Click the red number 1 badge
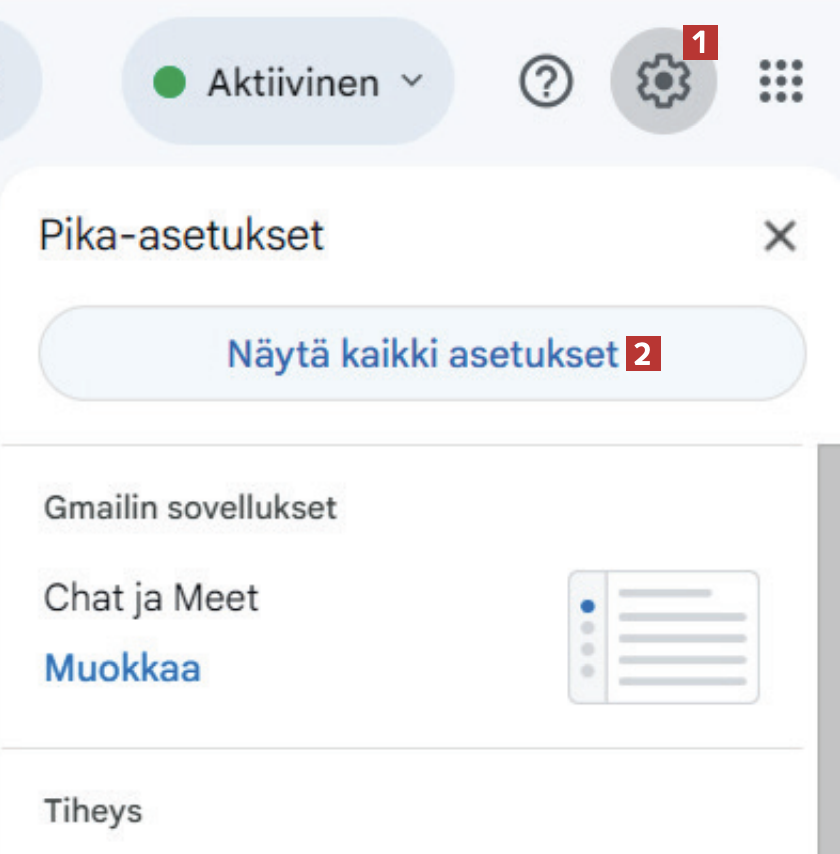 [x=700, y=43]
